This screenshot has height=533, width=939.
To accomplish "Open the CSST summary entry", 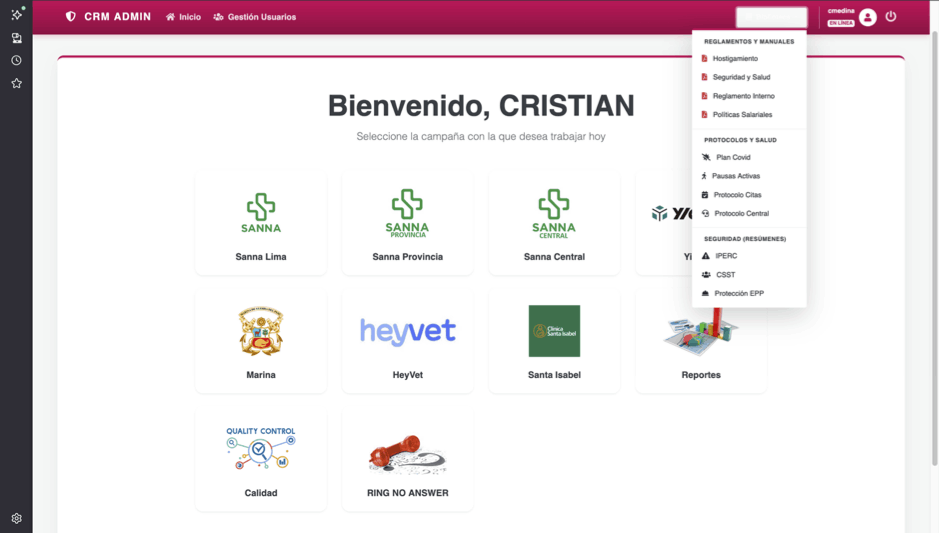I will tap(725, 275).
